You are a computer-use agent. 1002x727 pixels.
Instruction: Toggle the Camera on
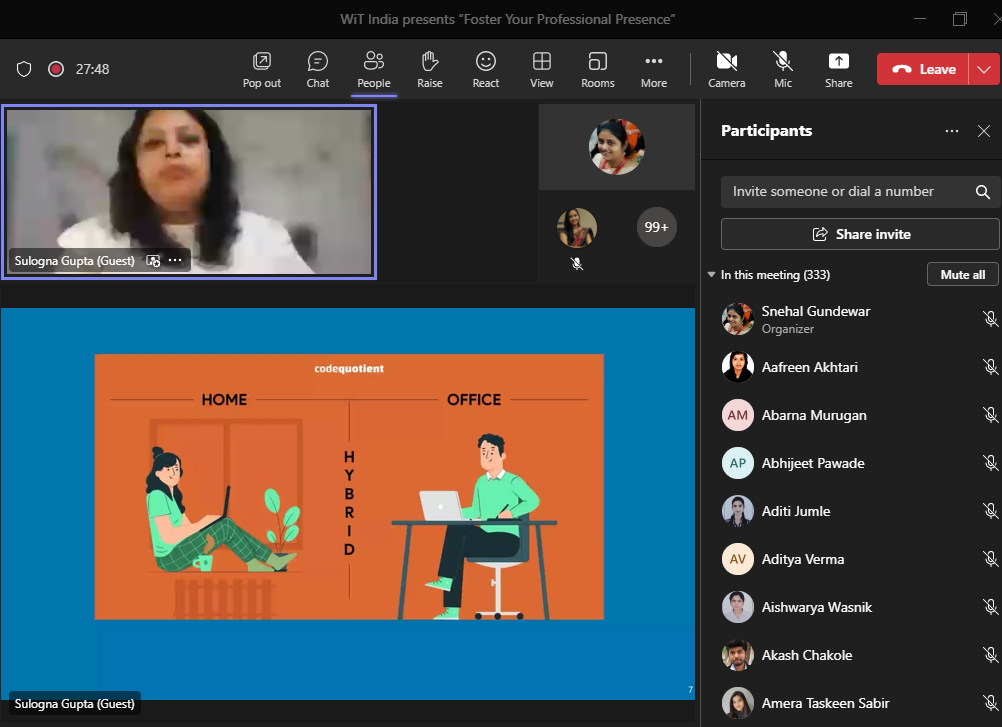[x=726, y=69]
